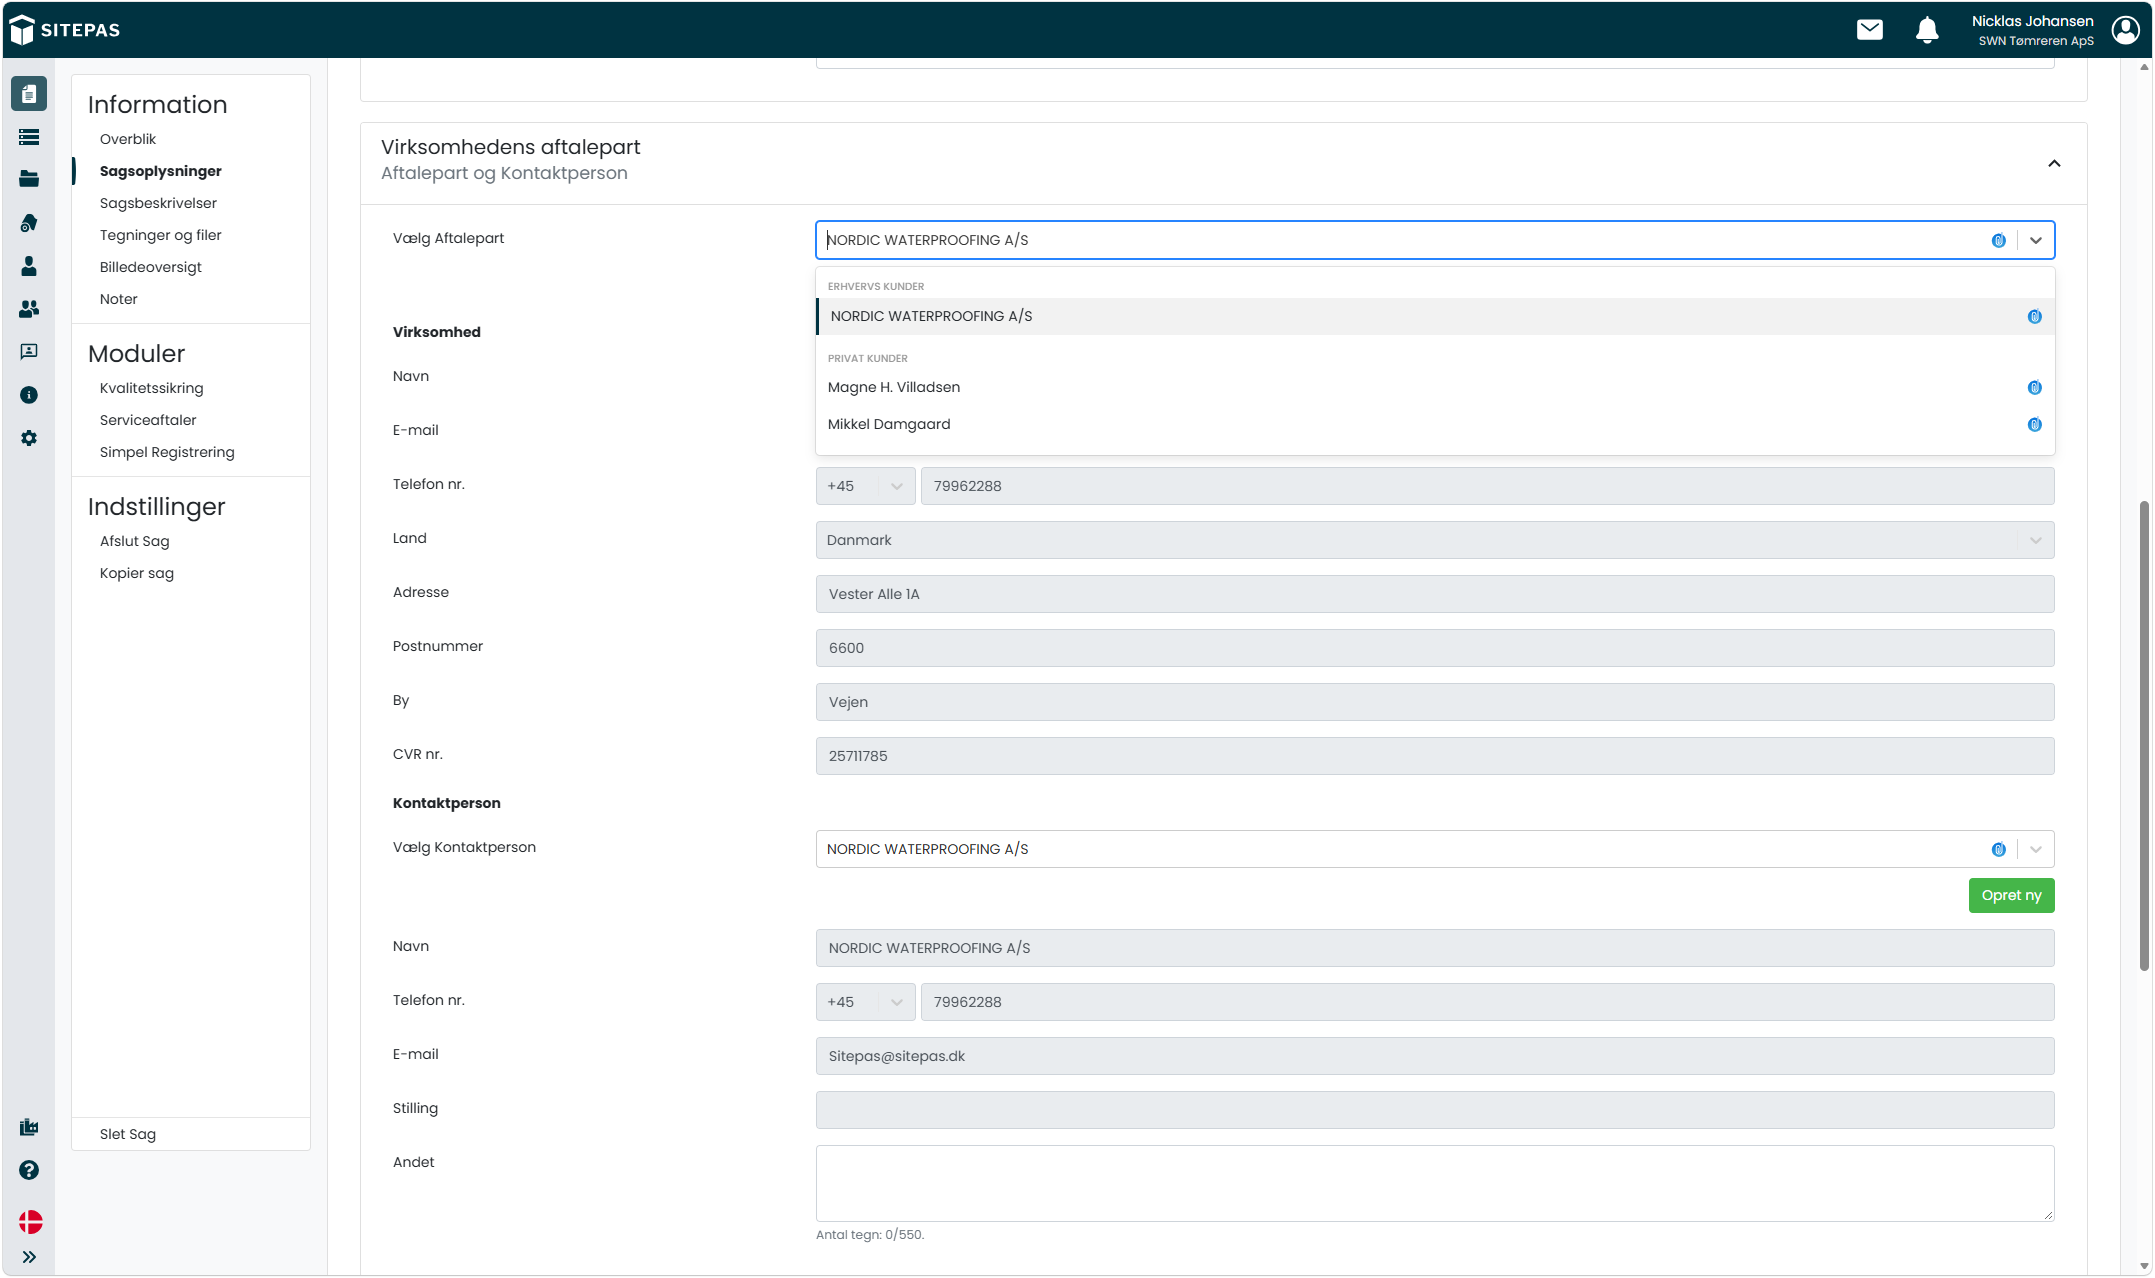Screen dimensions: 2155x1278
Task: Open the group of people sidebar icon
Action: click(29, 309)
